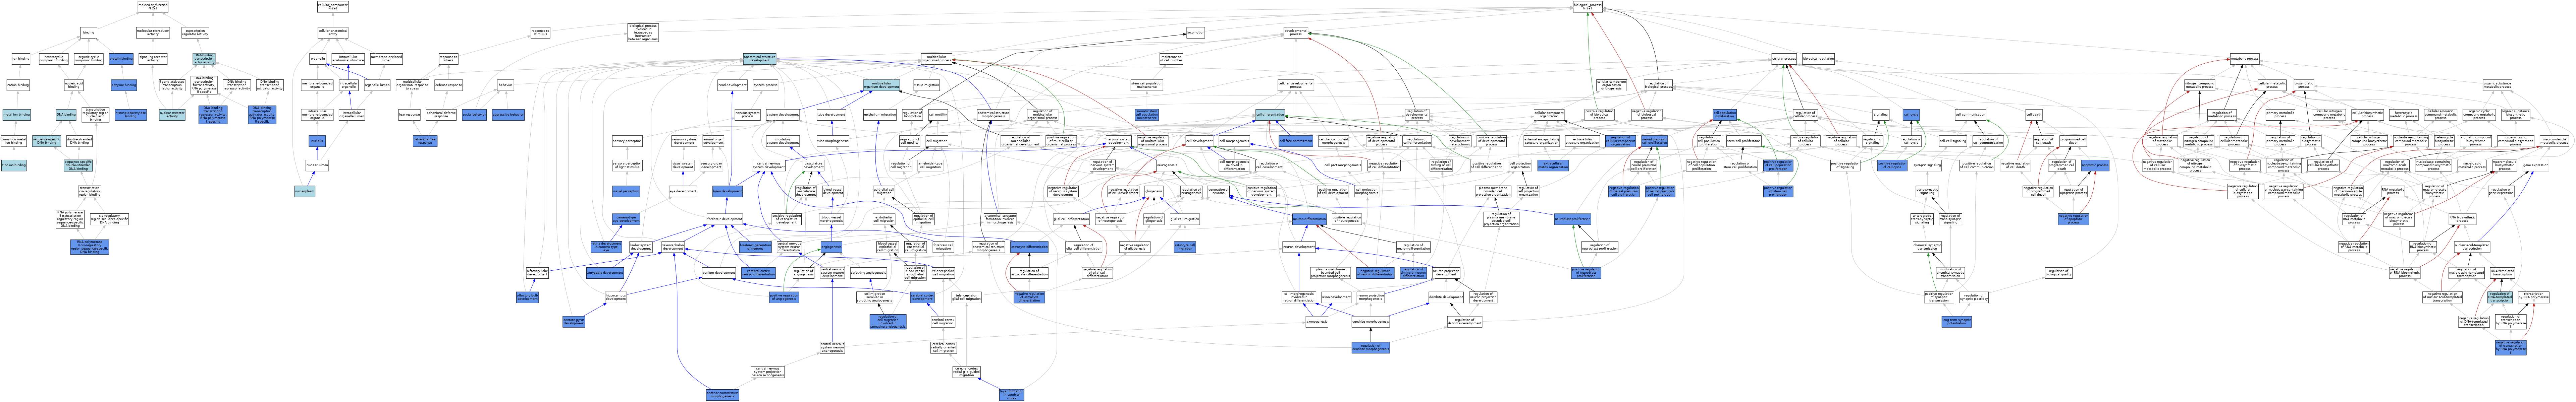
Task: Select the "nuclear receptor activity" node
Action: [172, 115]
